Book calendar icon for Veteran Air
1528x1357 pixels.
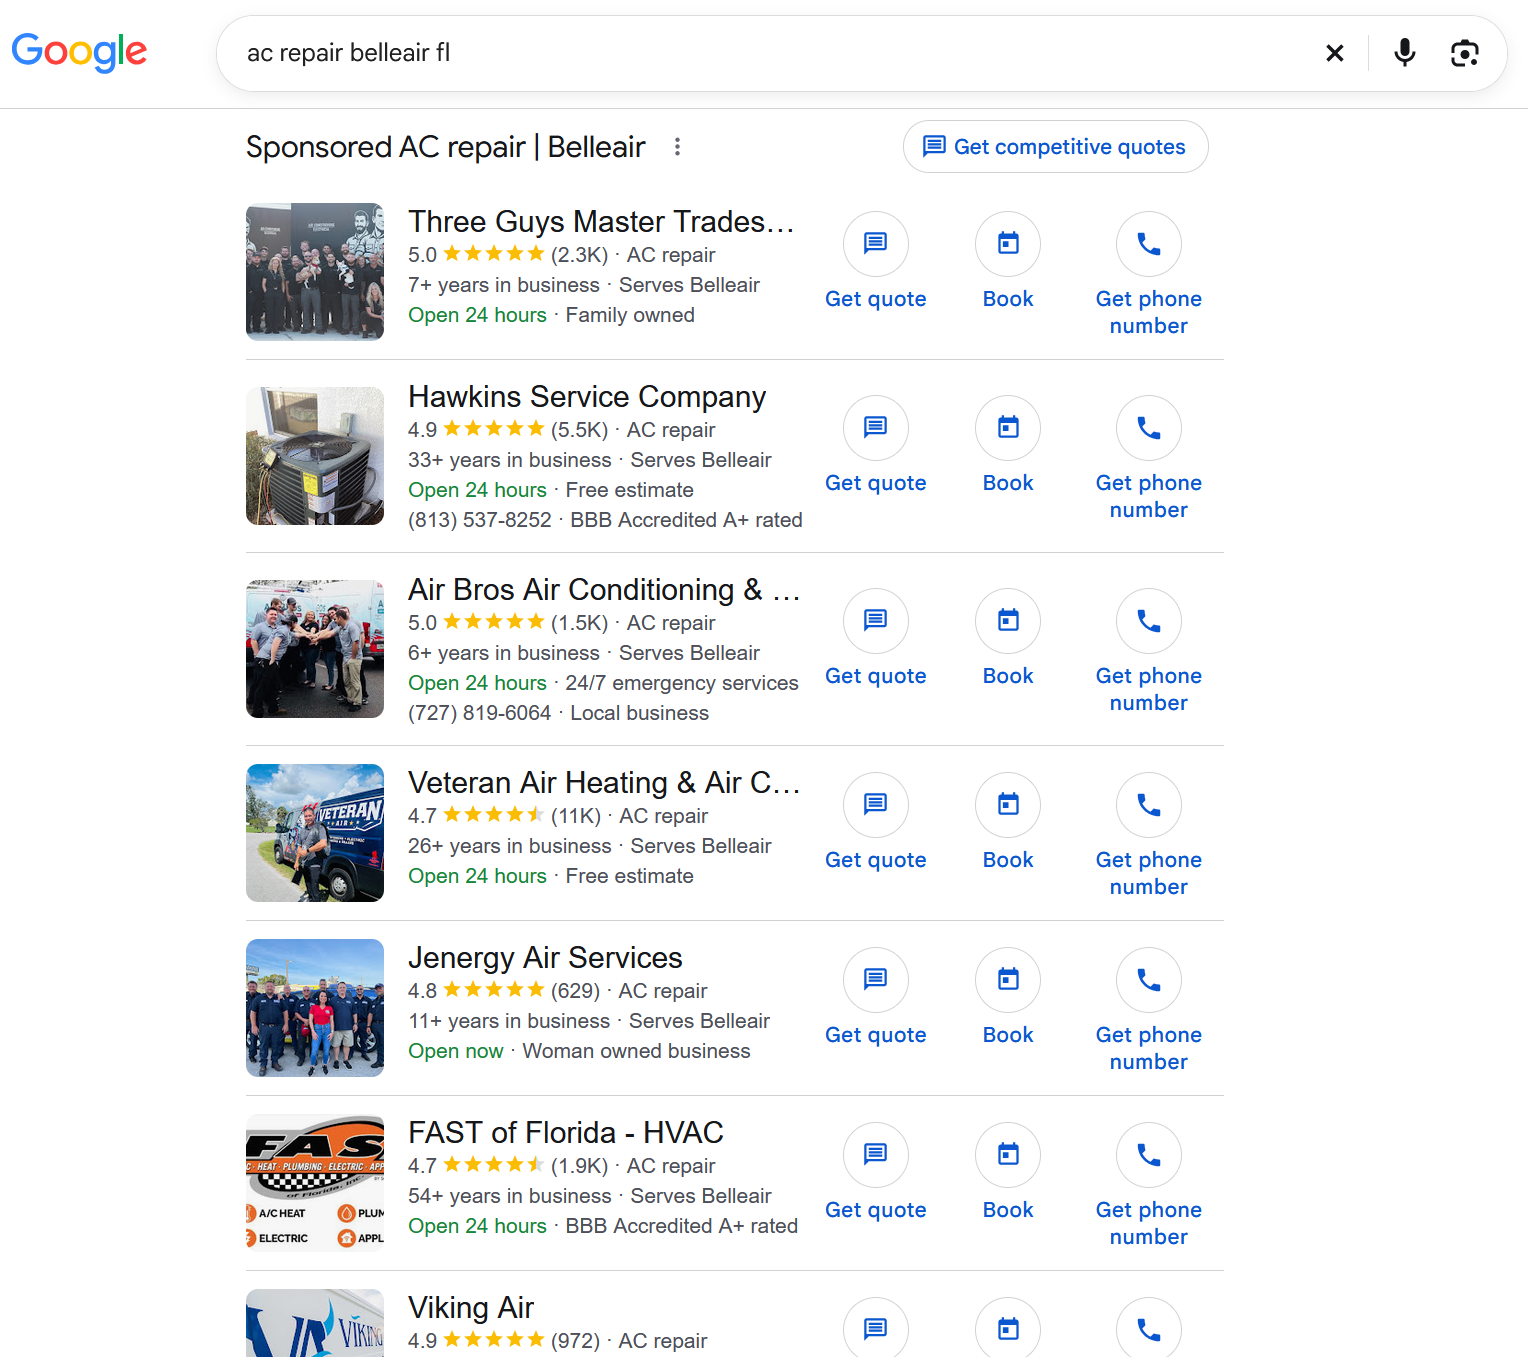click(1008, 804)
